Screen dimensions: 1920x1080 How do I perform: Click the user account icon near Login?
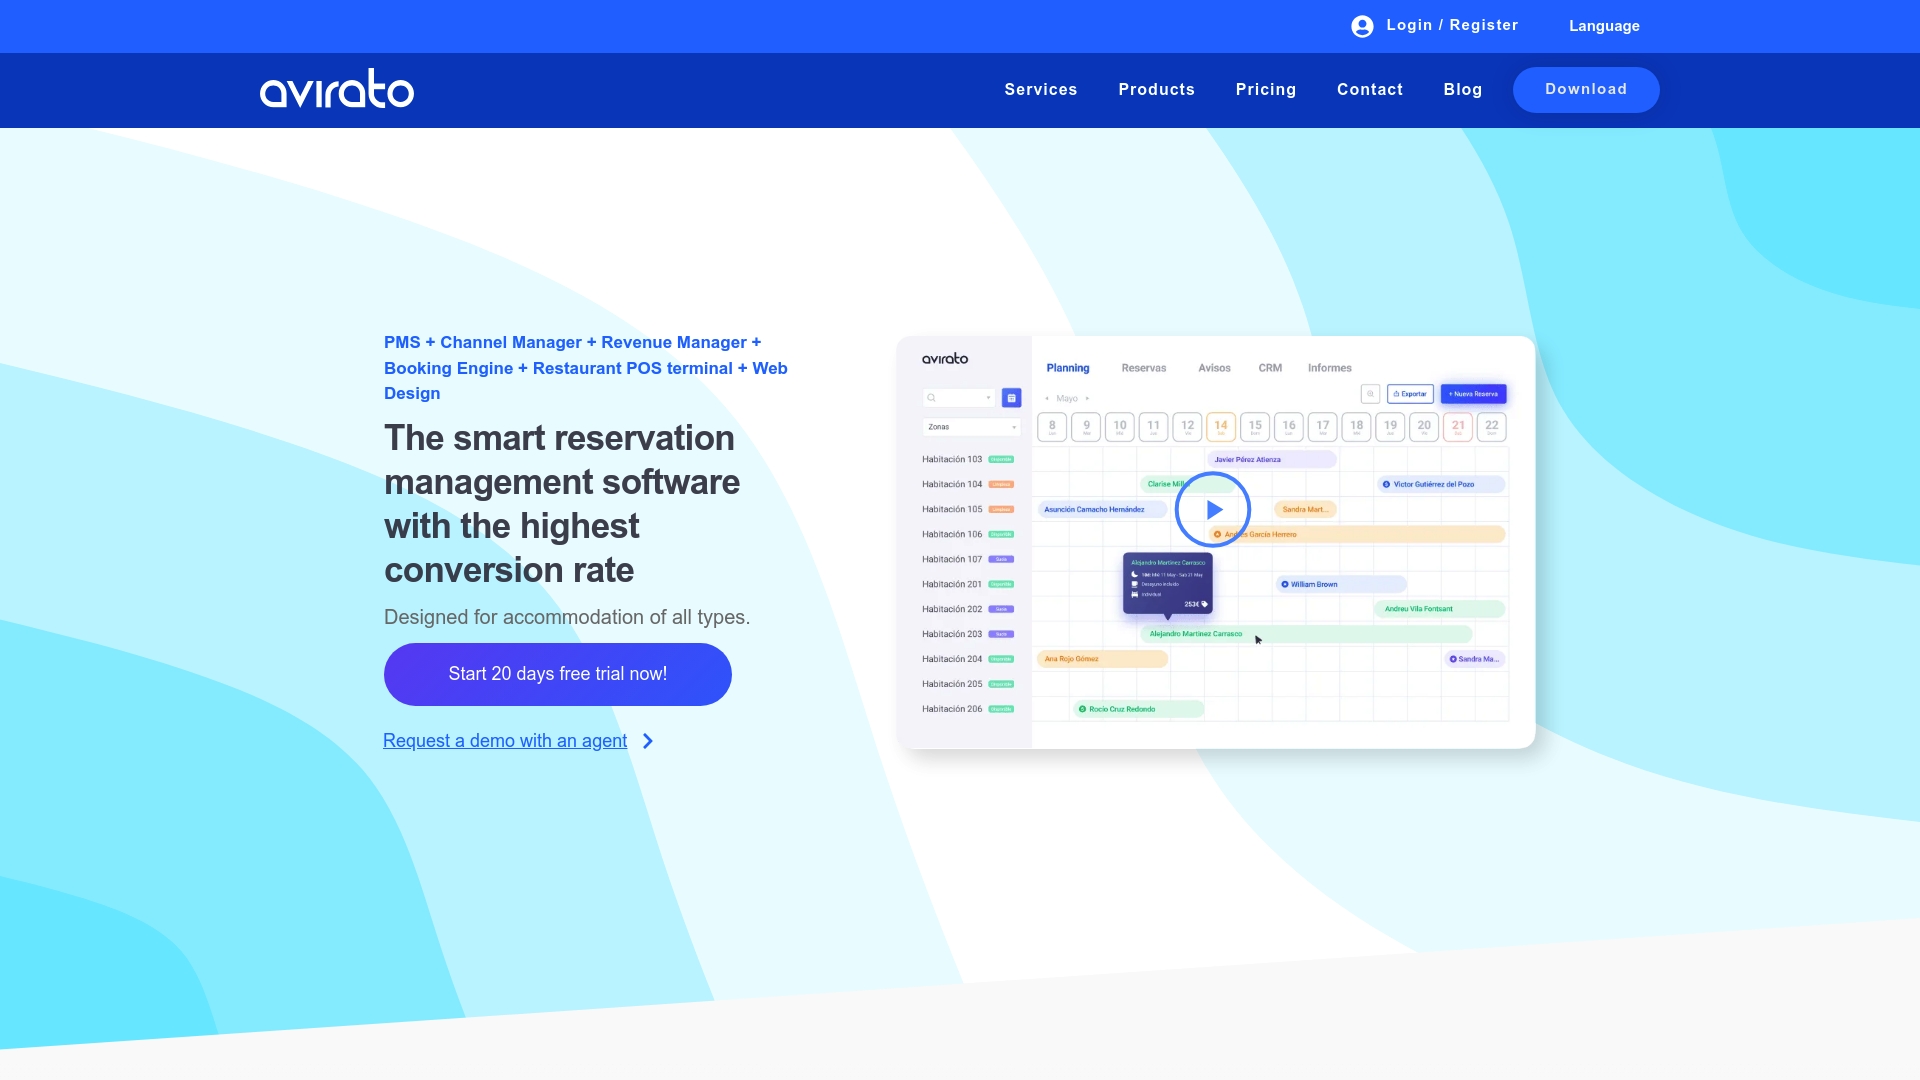(x=1361, y=25)
